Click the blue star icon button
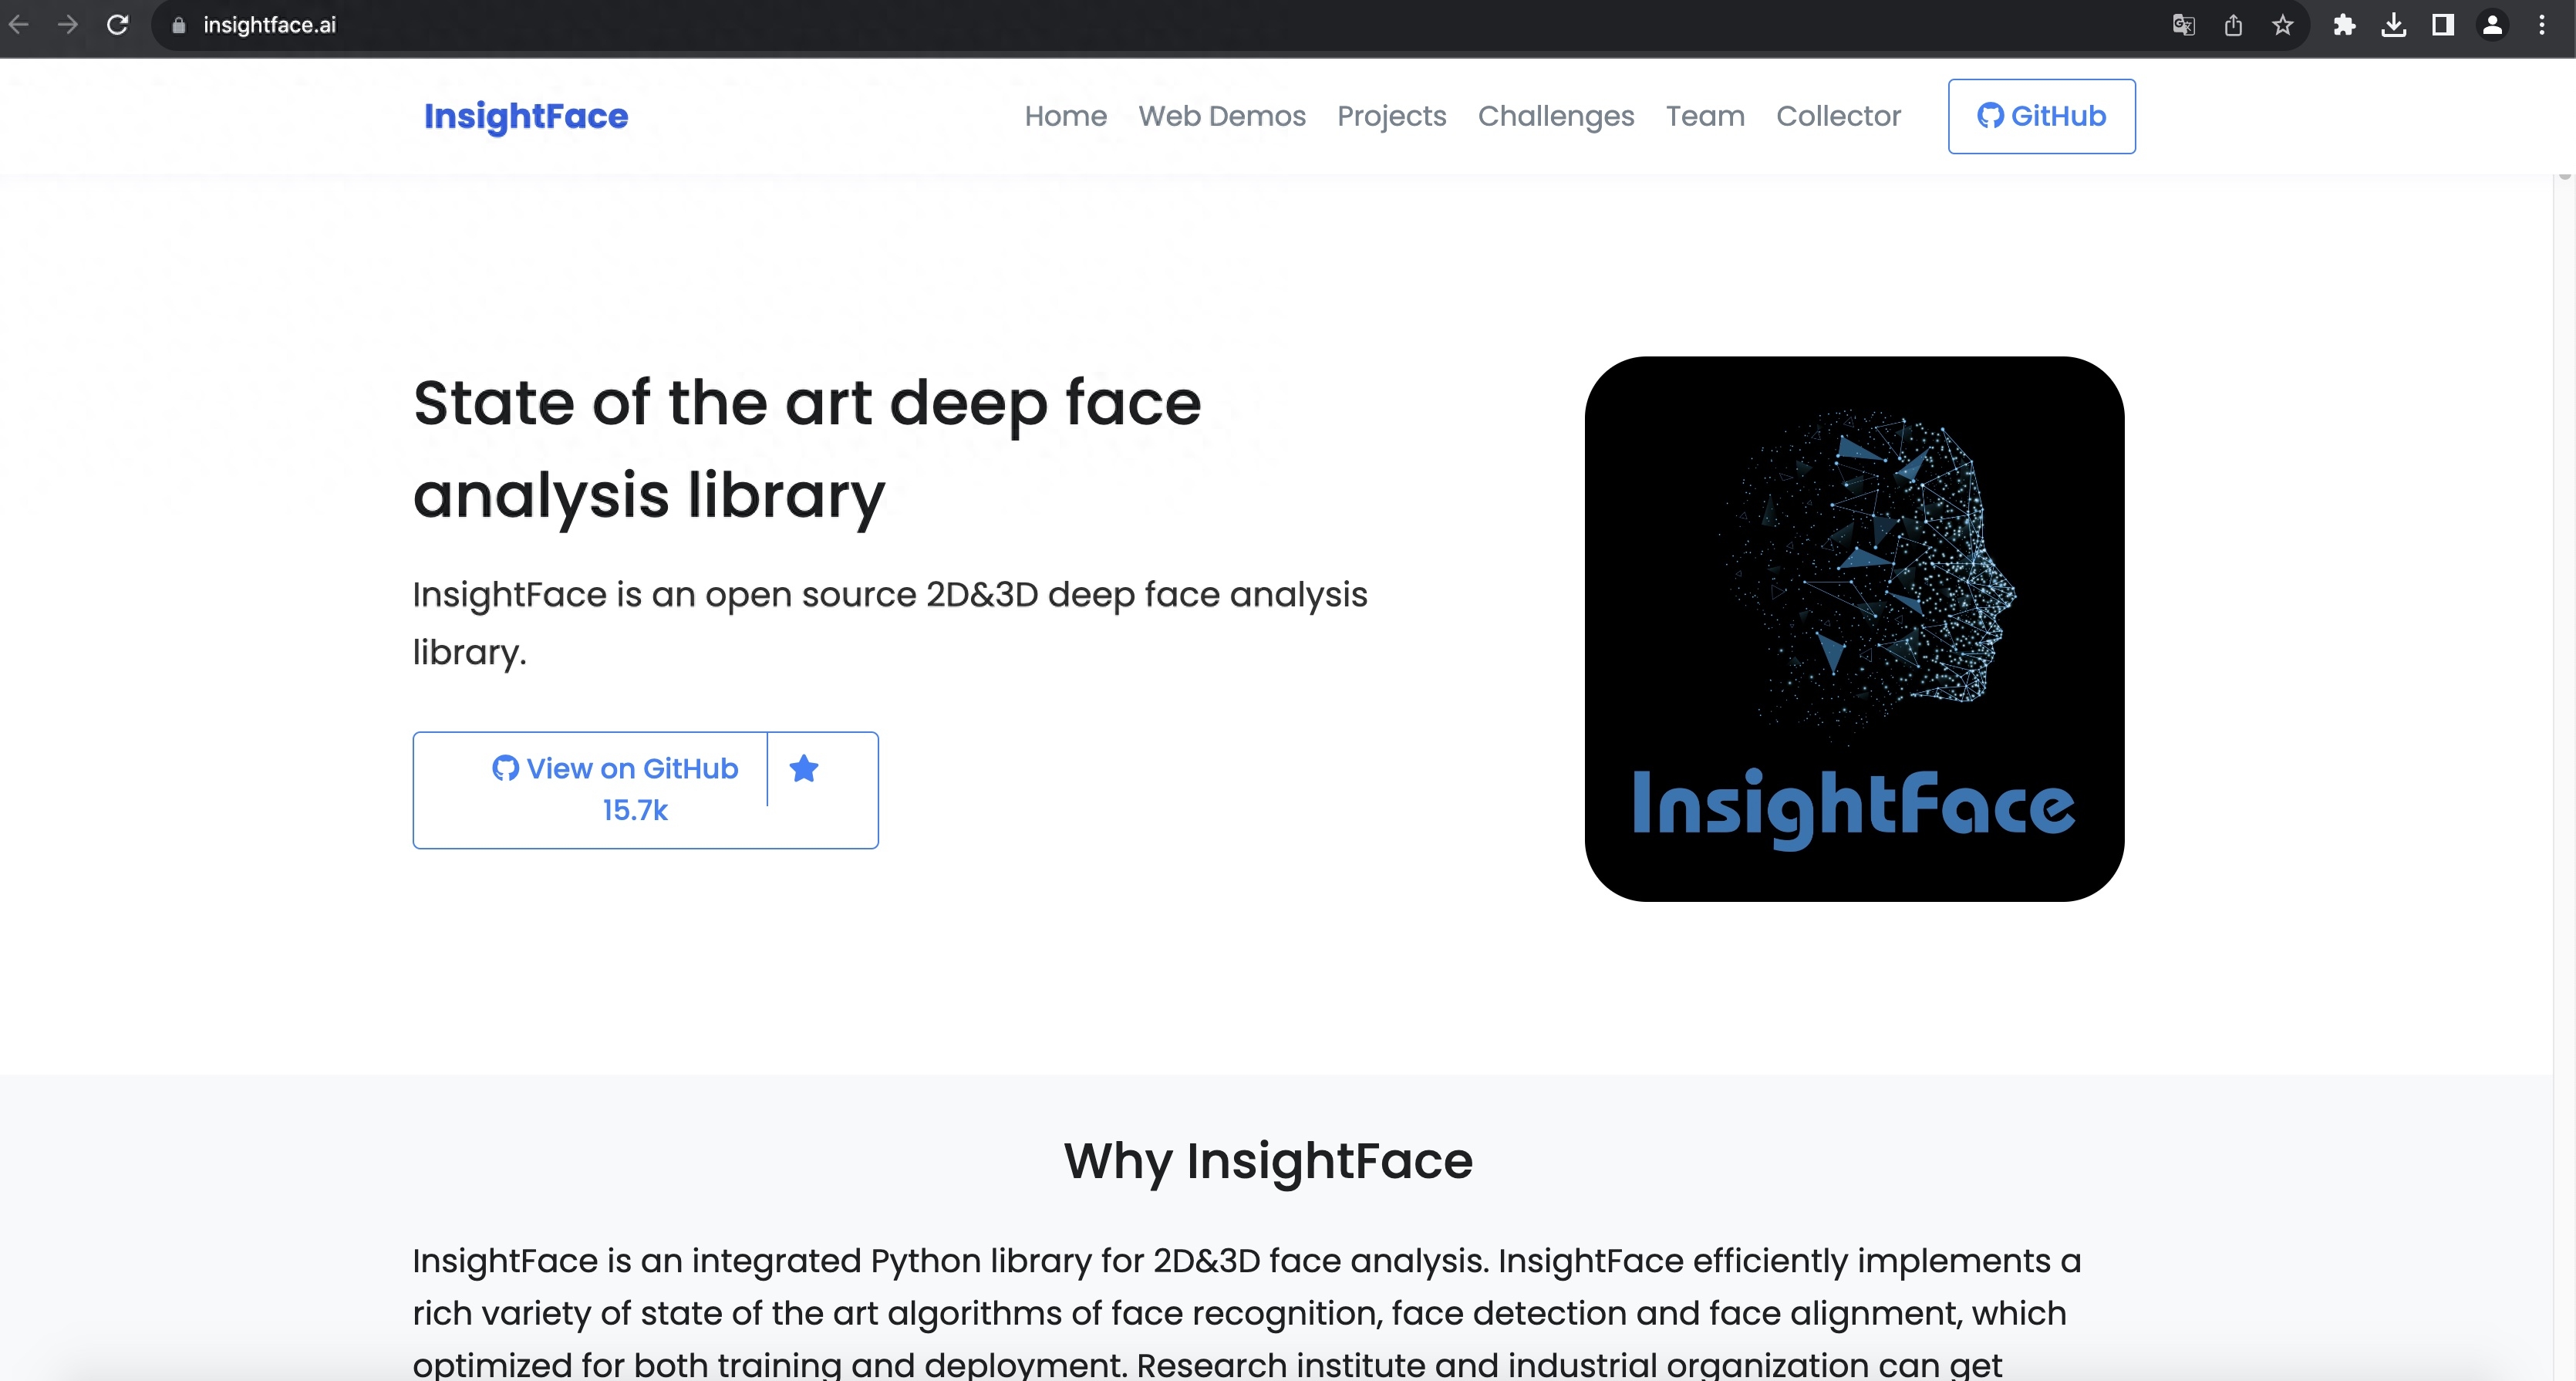 click(x=804, y=768)
